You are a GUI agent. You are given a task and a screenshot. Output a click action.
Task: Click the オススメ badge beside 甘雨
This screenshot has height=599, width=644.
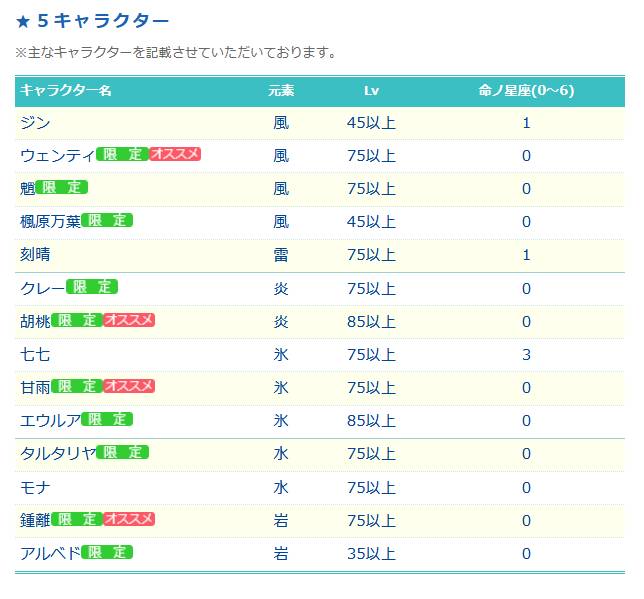129,386
